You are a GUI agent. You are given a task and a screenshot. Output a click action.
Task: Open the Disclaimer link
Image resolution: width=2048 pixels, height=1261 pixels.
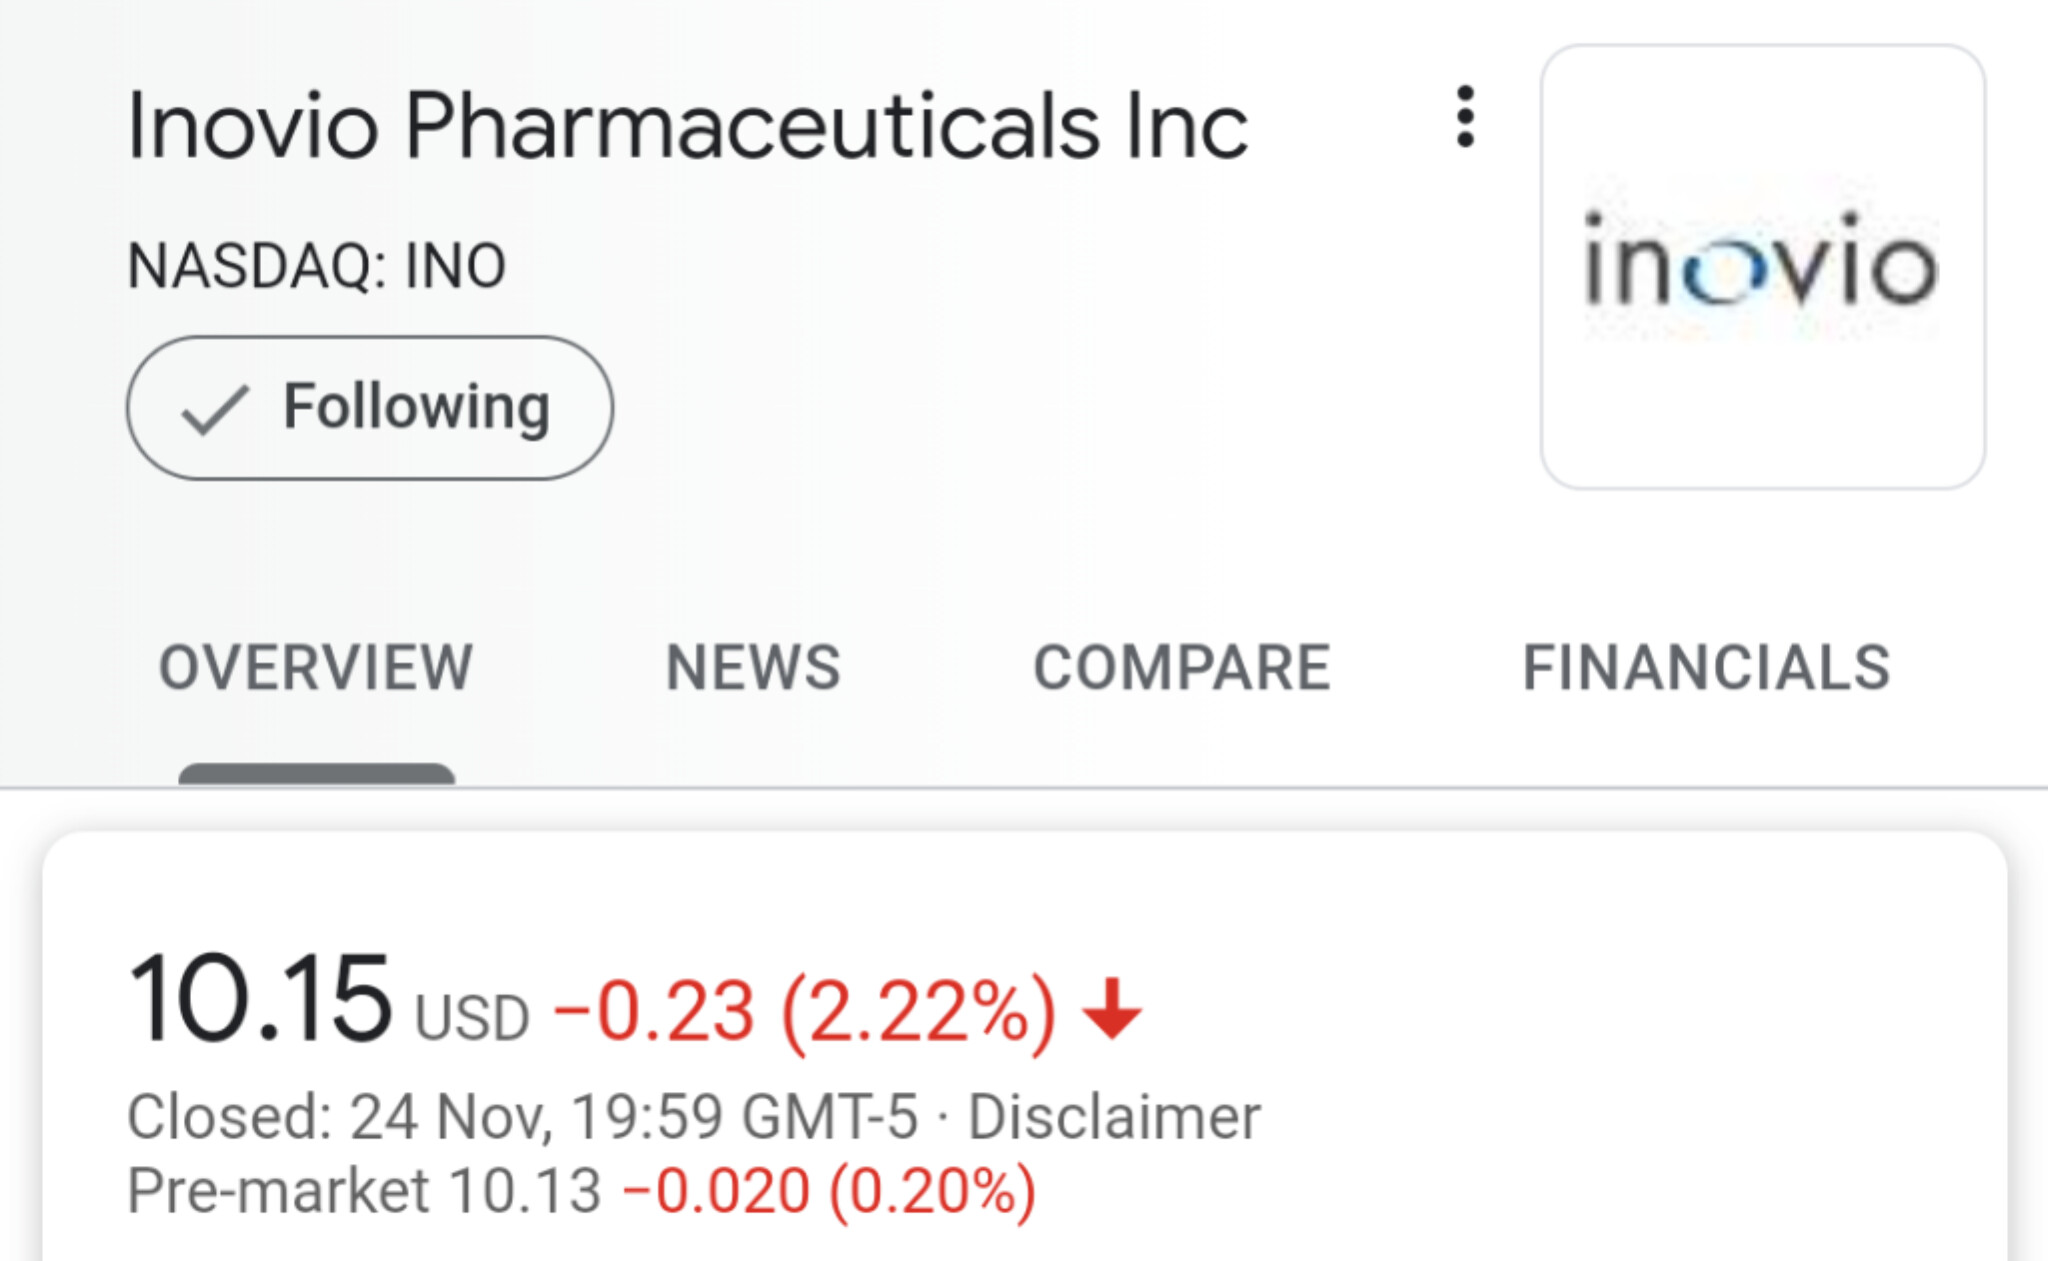tap(1113, 1117)
